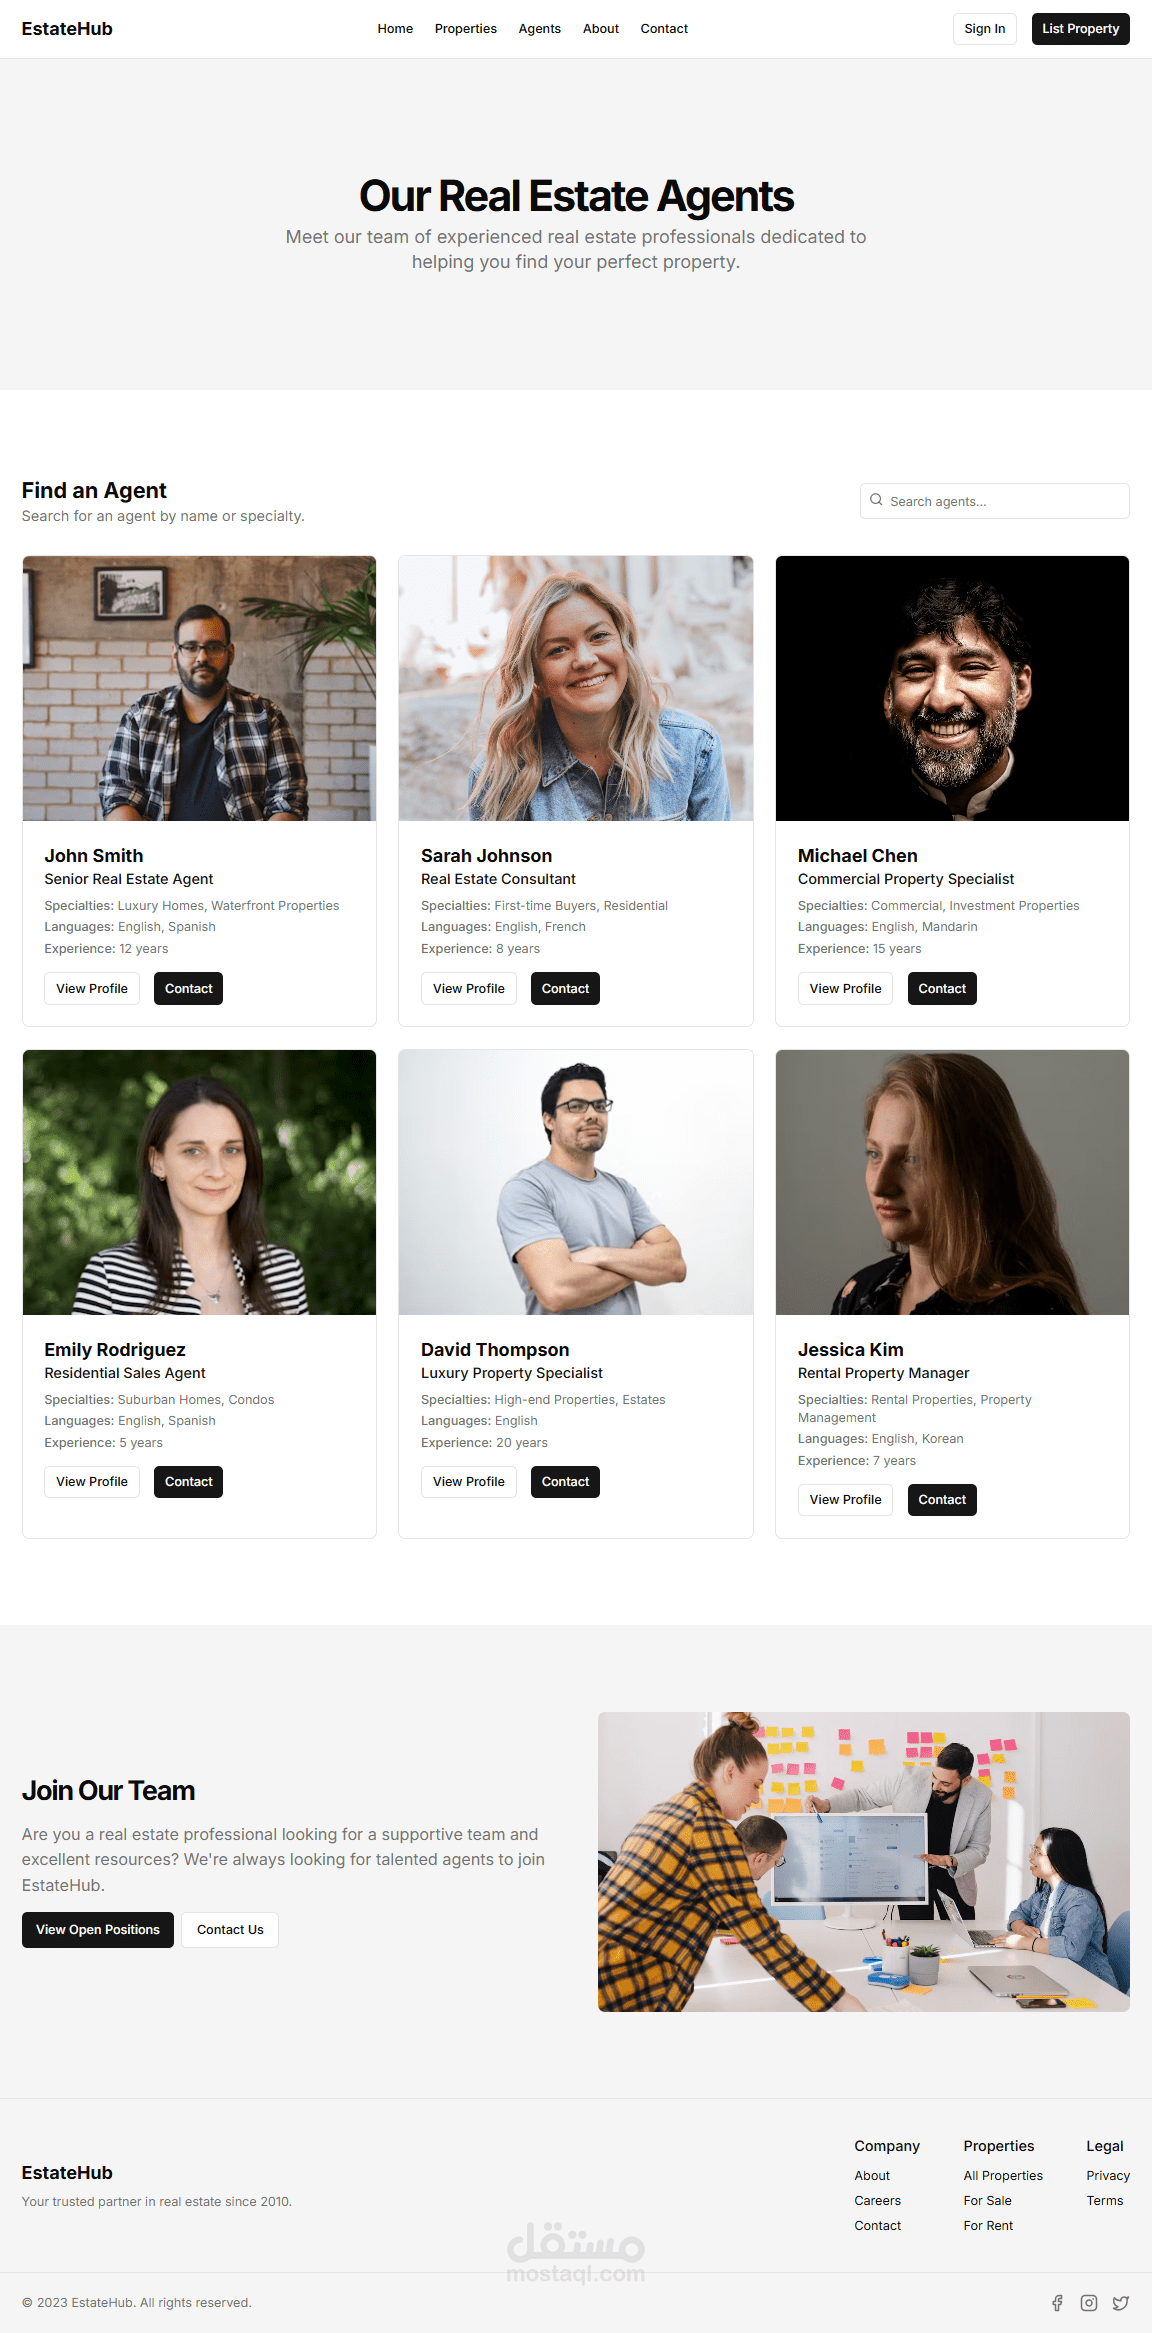
Task: Go to Properties in the top navigation
Action: 466,29
